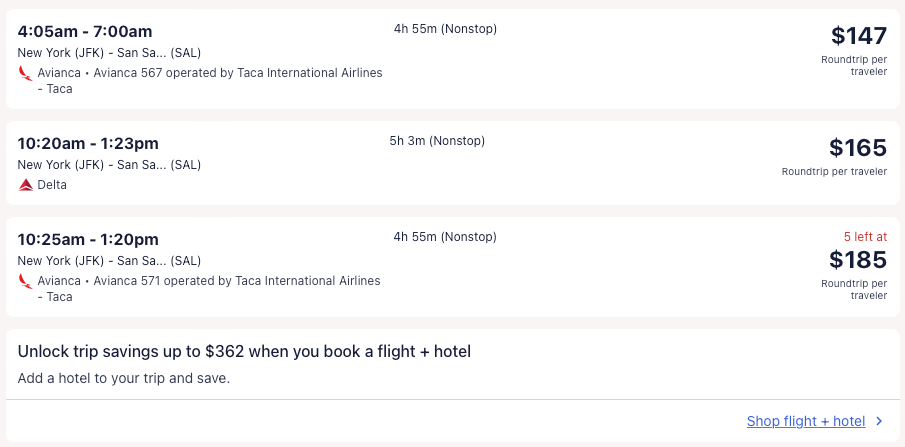Click 4h 55m Nonstop on first flight

click(x=445, y=29)
